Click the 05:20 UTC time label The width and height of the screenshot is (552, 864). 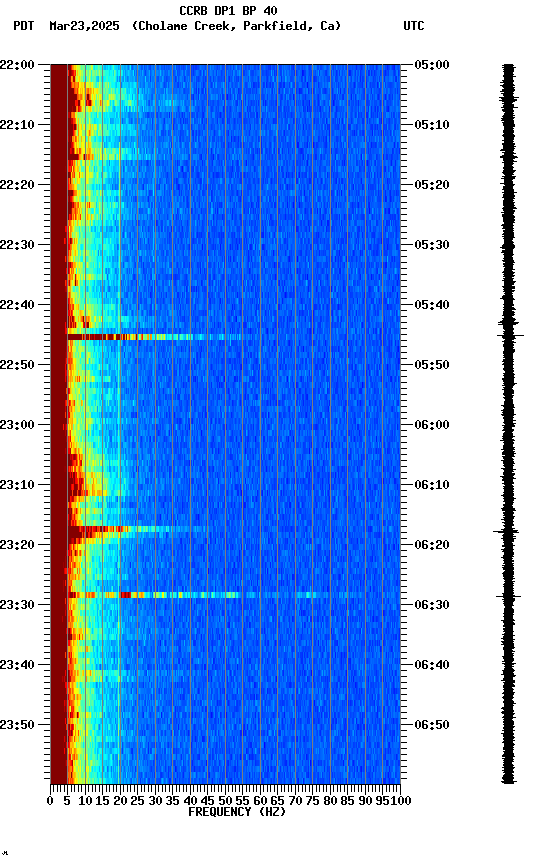click(x=432, y=185)
